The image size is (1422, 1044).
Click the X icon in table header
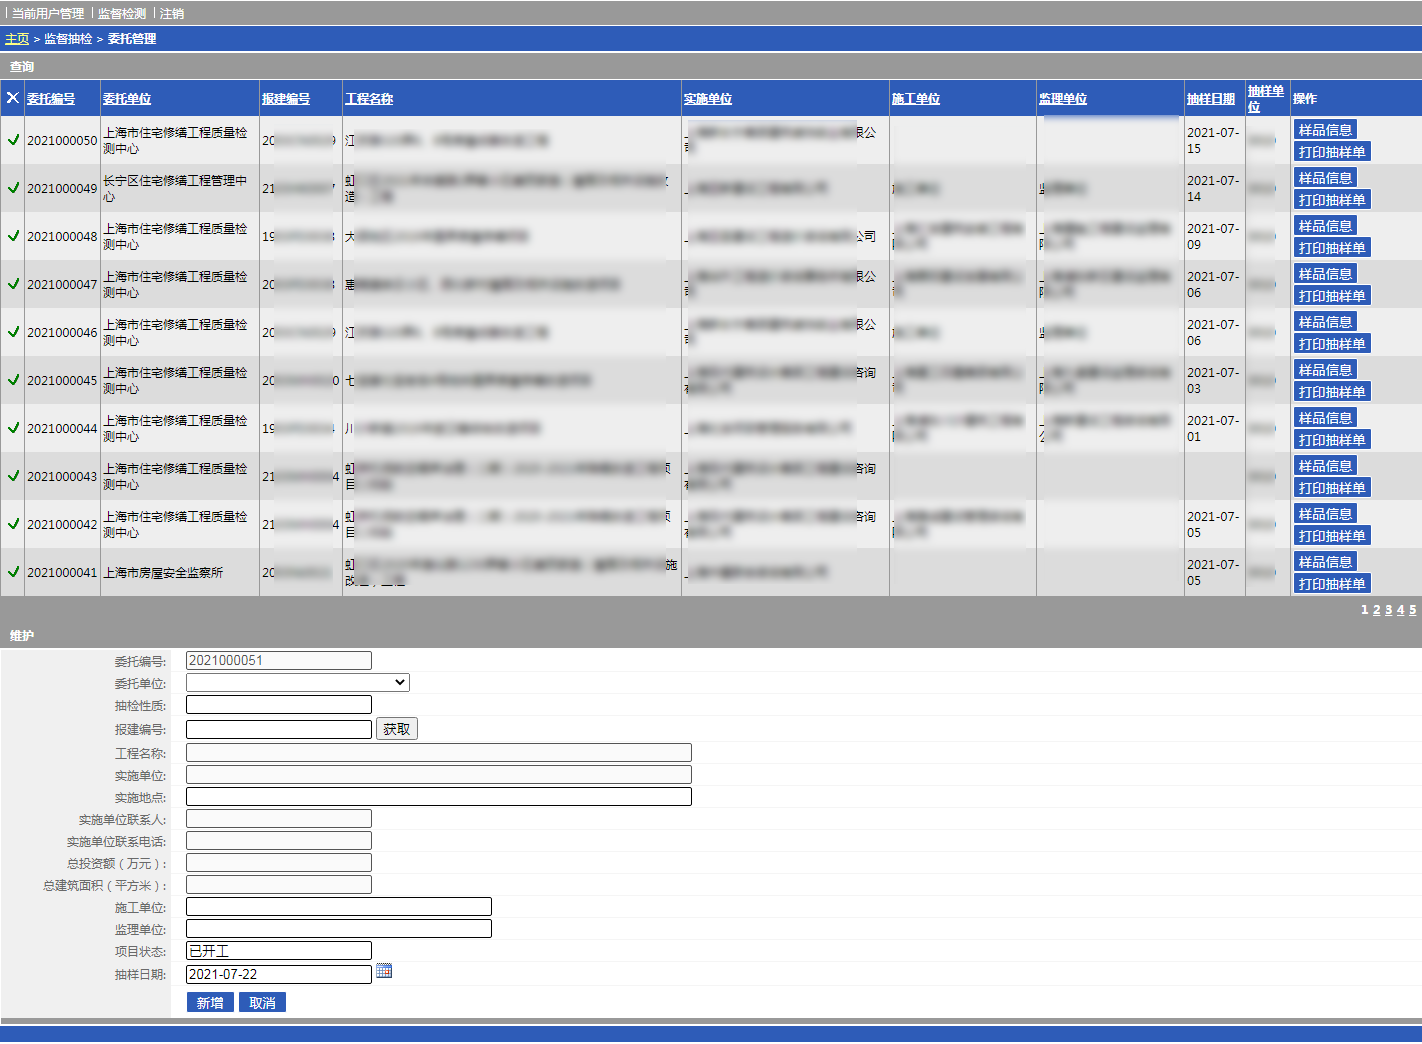tap(13, 98)
